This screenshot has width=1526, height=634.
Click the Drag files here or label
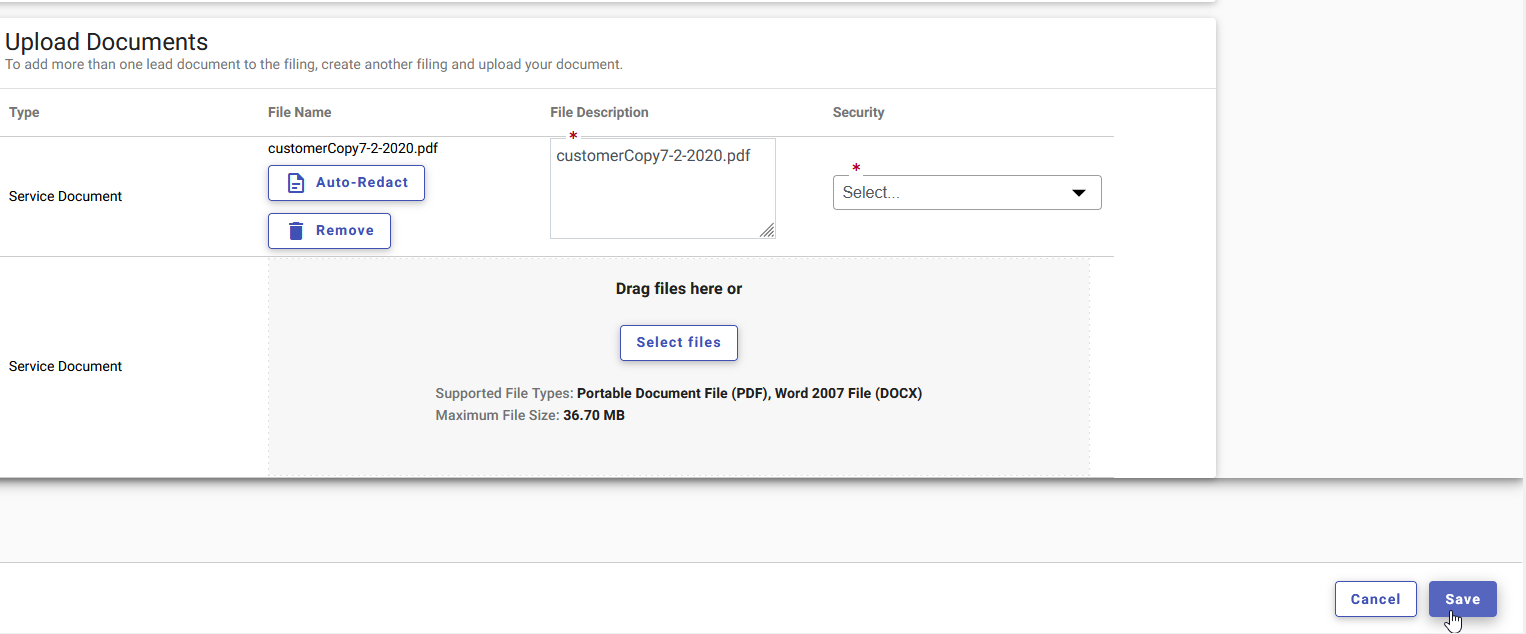(x=678, y=288)
